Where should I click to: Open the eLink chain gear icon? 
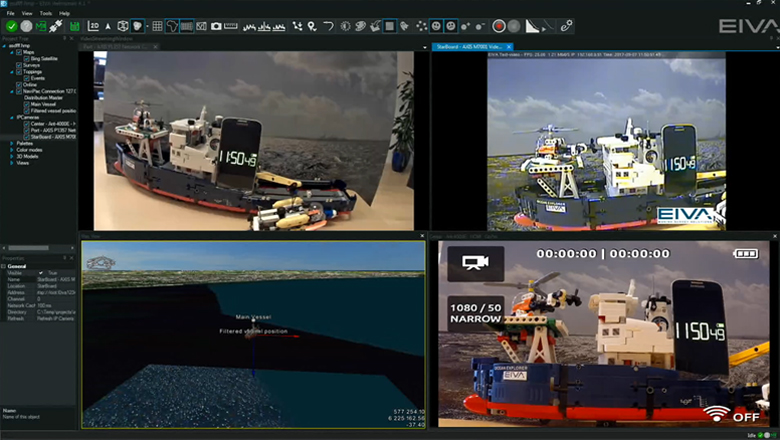coord(566,26)
